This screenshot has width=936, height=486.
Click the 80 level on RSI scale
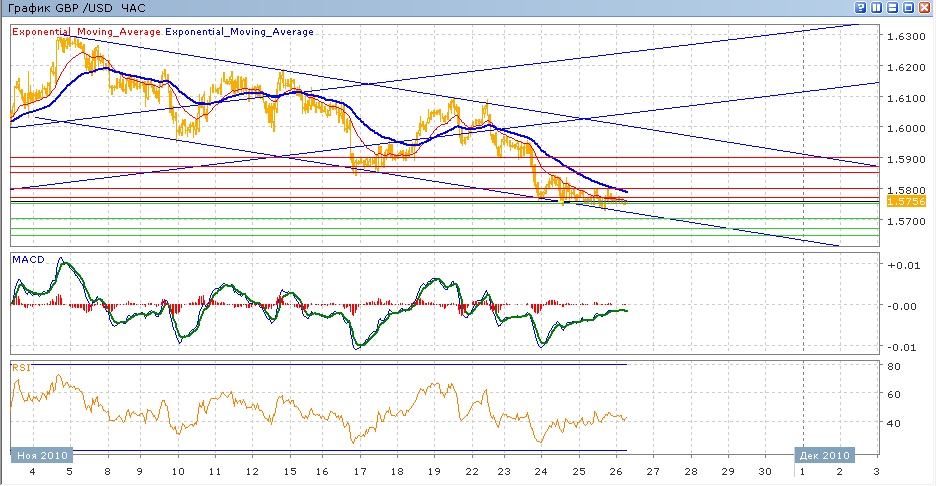(x=894, y=367)
